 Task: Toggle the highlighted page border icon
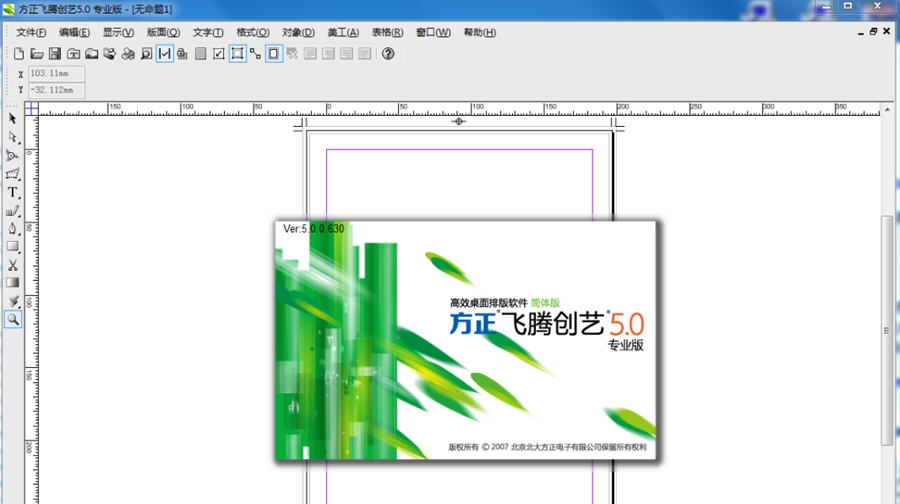click(x=274, y=53)
